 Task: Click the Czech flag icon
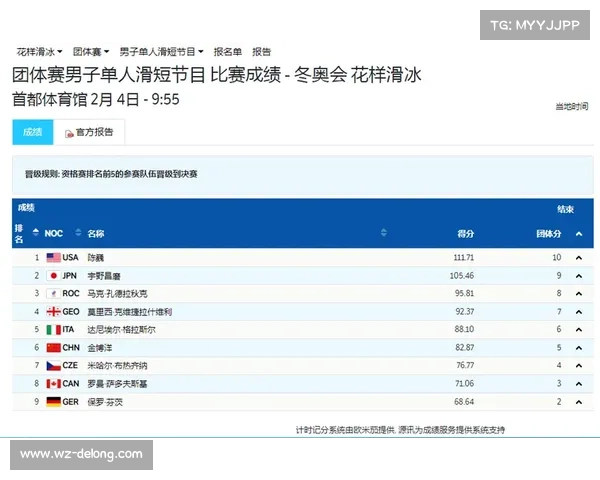point(54,366)
